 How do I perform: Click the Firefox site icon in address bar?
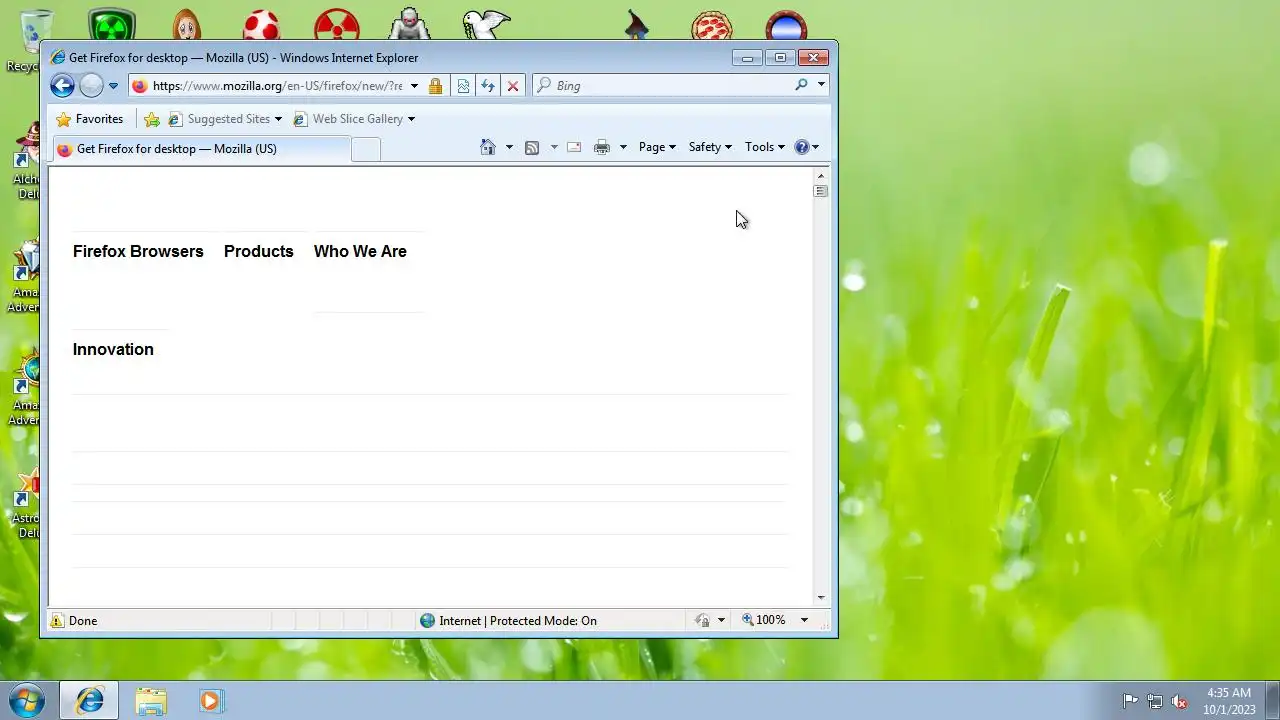[140, 86]
